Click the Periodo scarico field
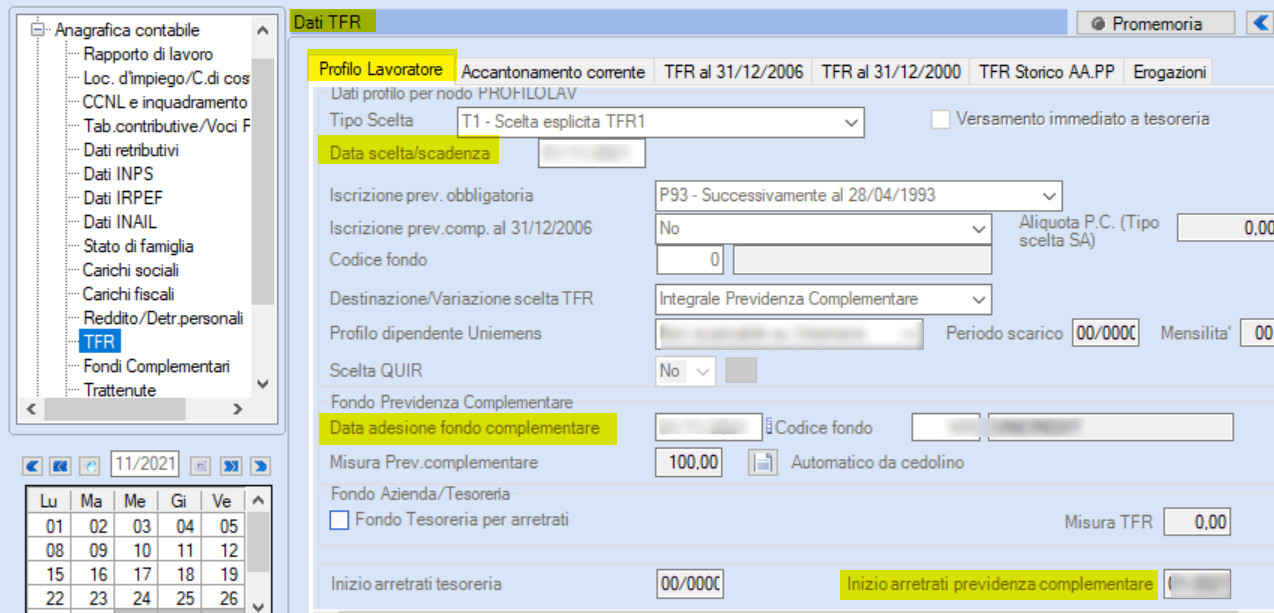The height and width of the screenshot is (613, 1274). [1106, 333]
